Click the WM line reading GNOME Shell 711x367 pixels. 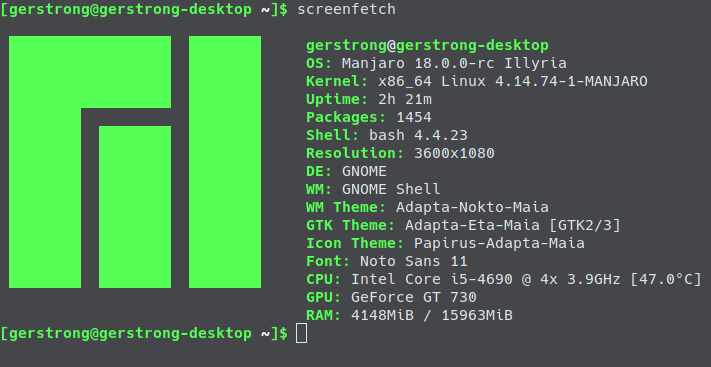373,189
